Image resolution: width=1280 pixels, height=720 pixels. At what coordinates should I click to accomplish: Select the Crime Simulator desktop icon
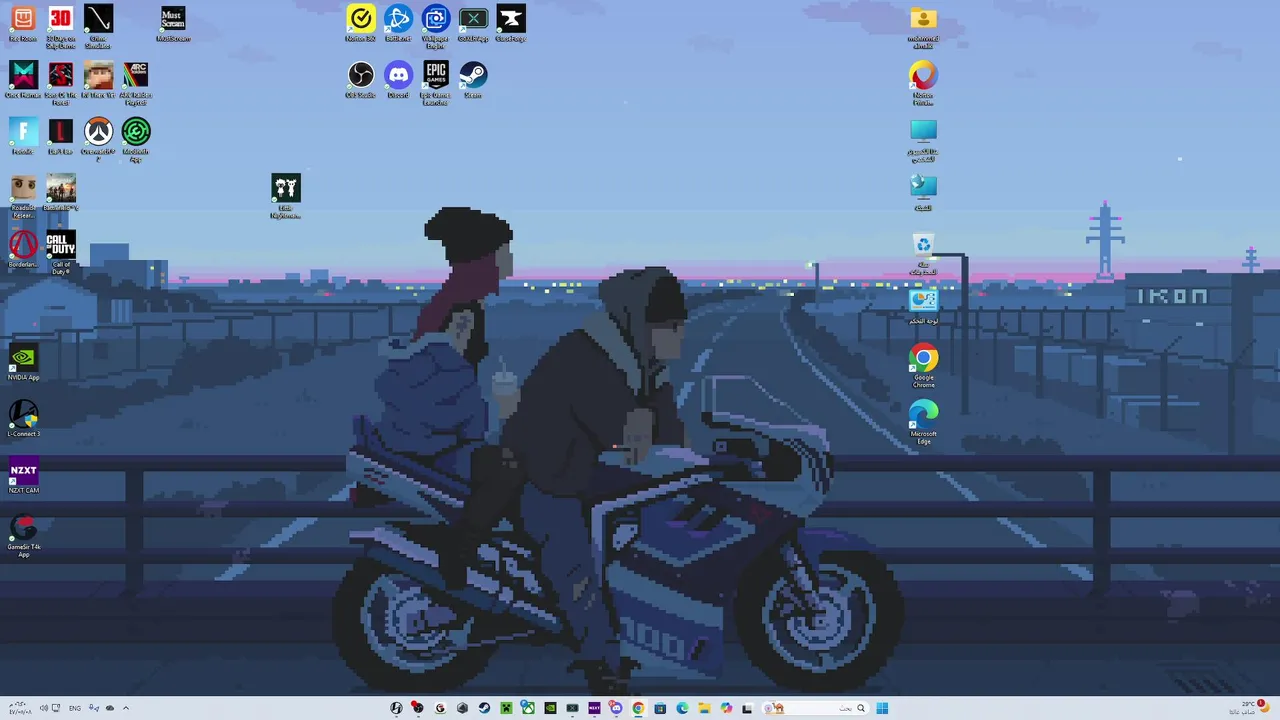[x=98, y=26]
